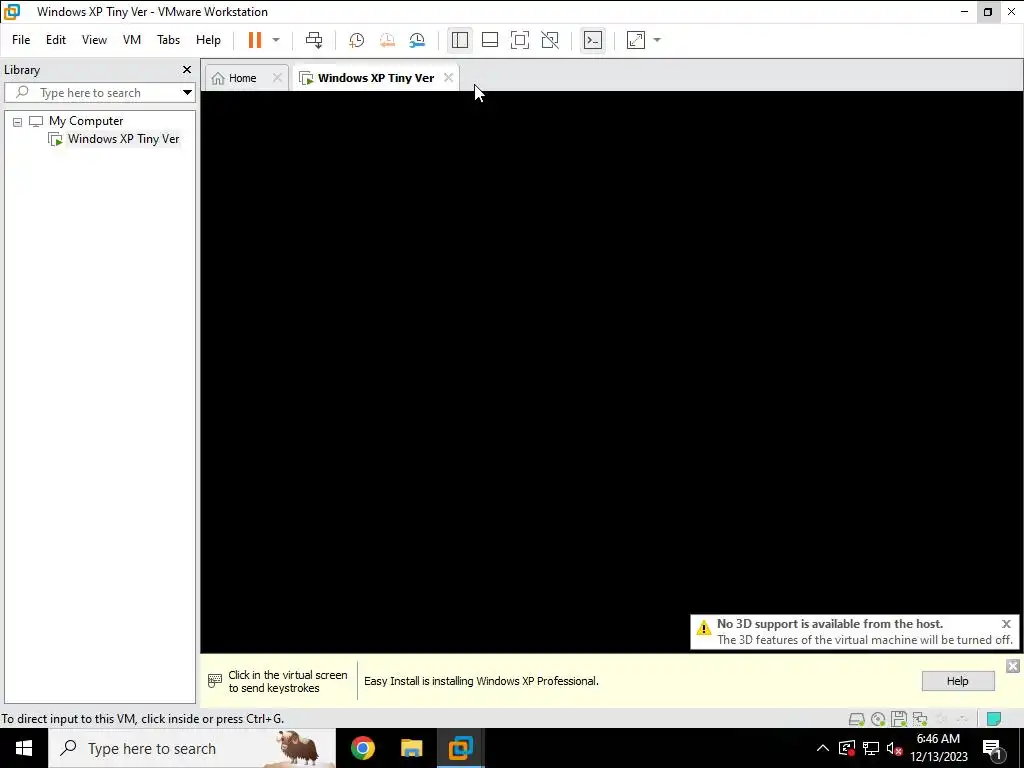Suspend the virtual machine with pause icon
The image size is (1024, 768).
(255, 40)
